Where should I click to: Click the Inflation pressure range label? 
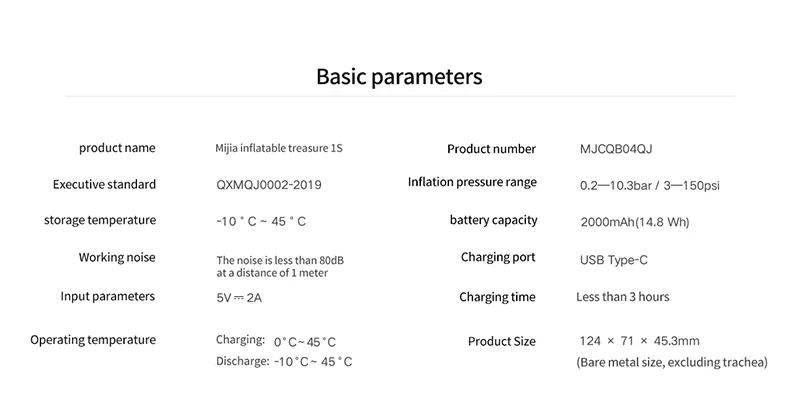click(472, 182)
